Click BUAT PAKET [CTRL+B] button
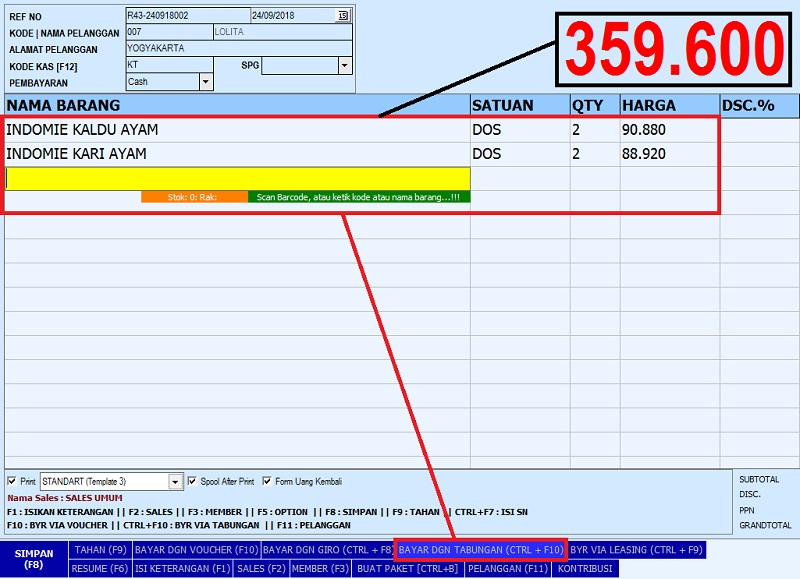This screenshot has height=579, width=800. [408, 568]
